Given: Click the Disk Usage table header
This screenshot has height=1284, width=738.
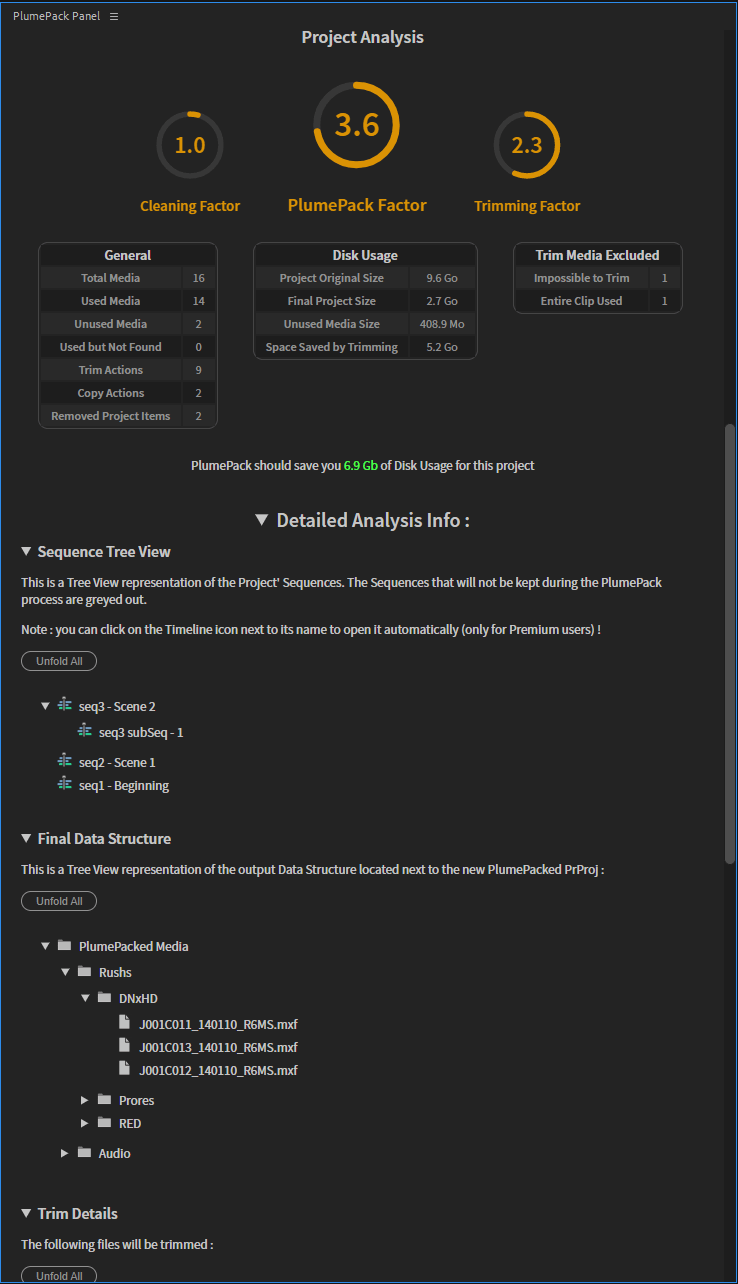Looking at the screenshot, I should 365,255.
